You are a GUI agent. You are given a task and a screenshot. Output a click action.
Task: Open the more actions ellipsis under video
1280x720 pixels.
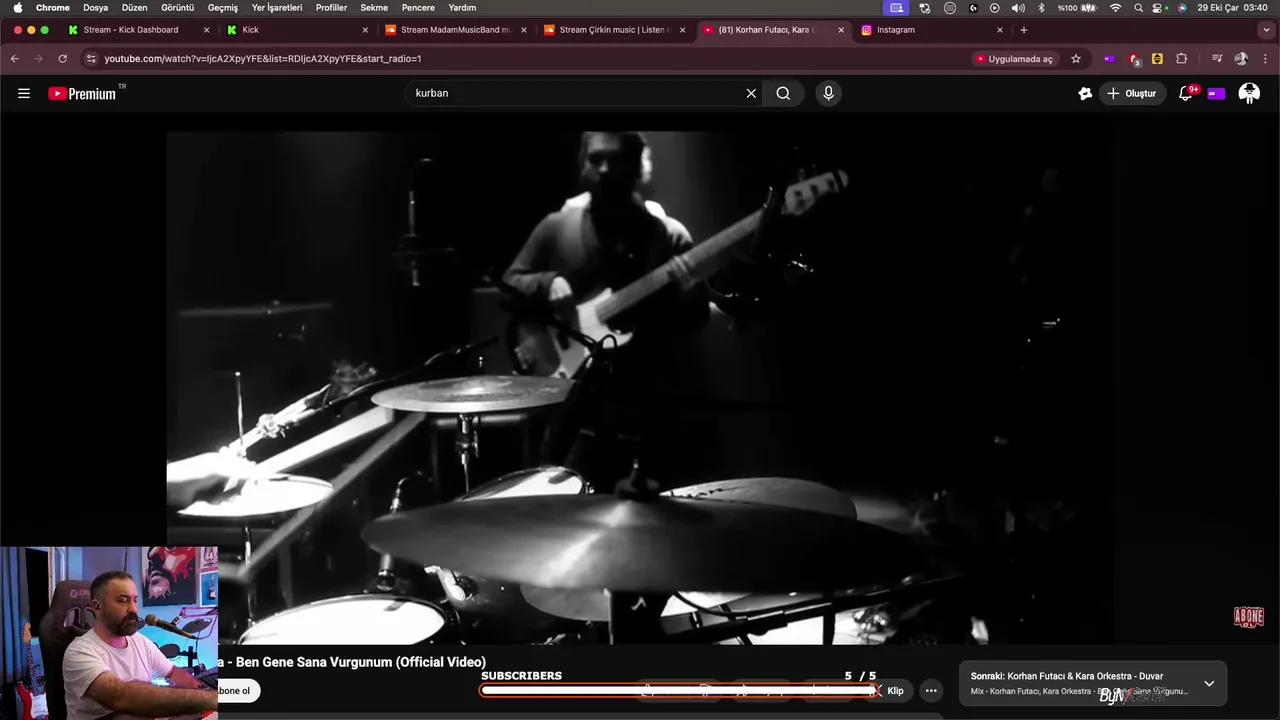pos(931,691)
